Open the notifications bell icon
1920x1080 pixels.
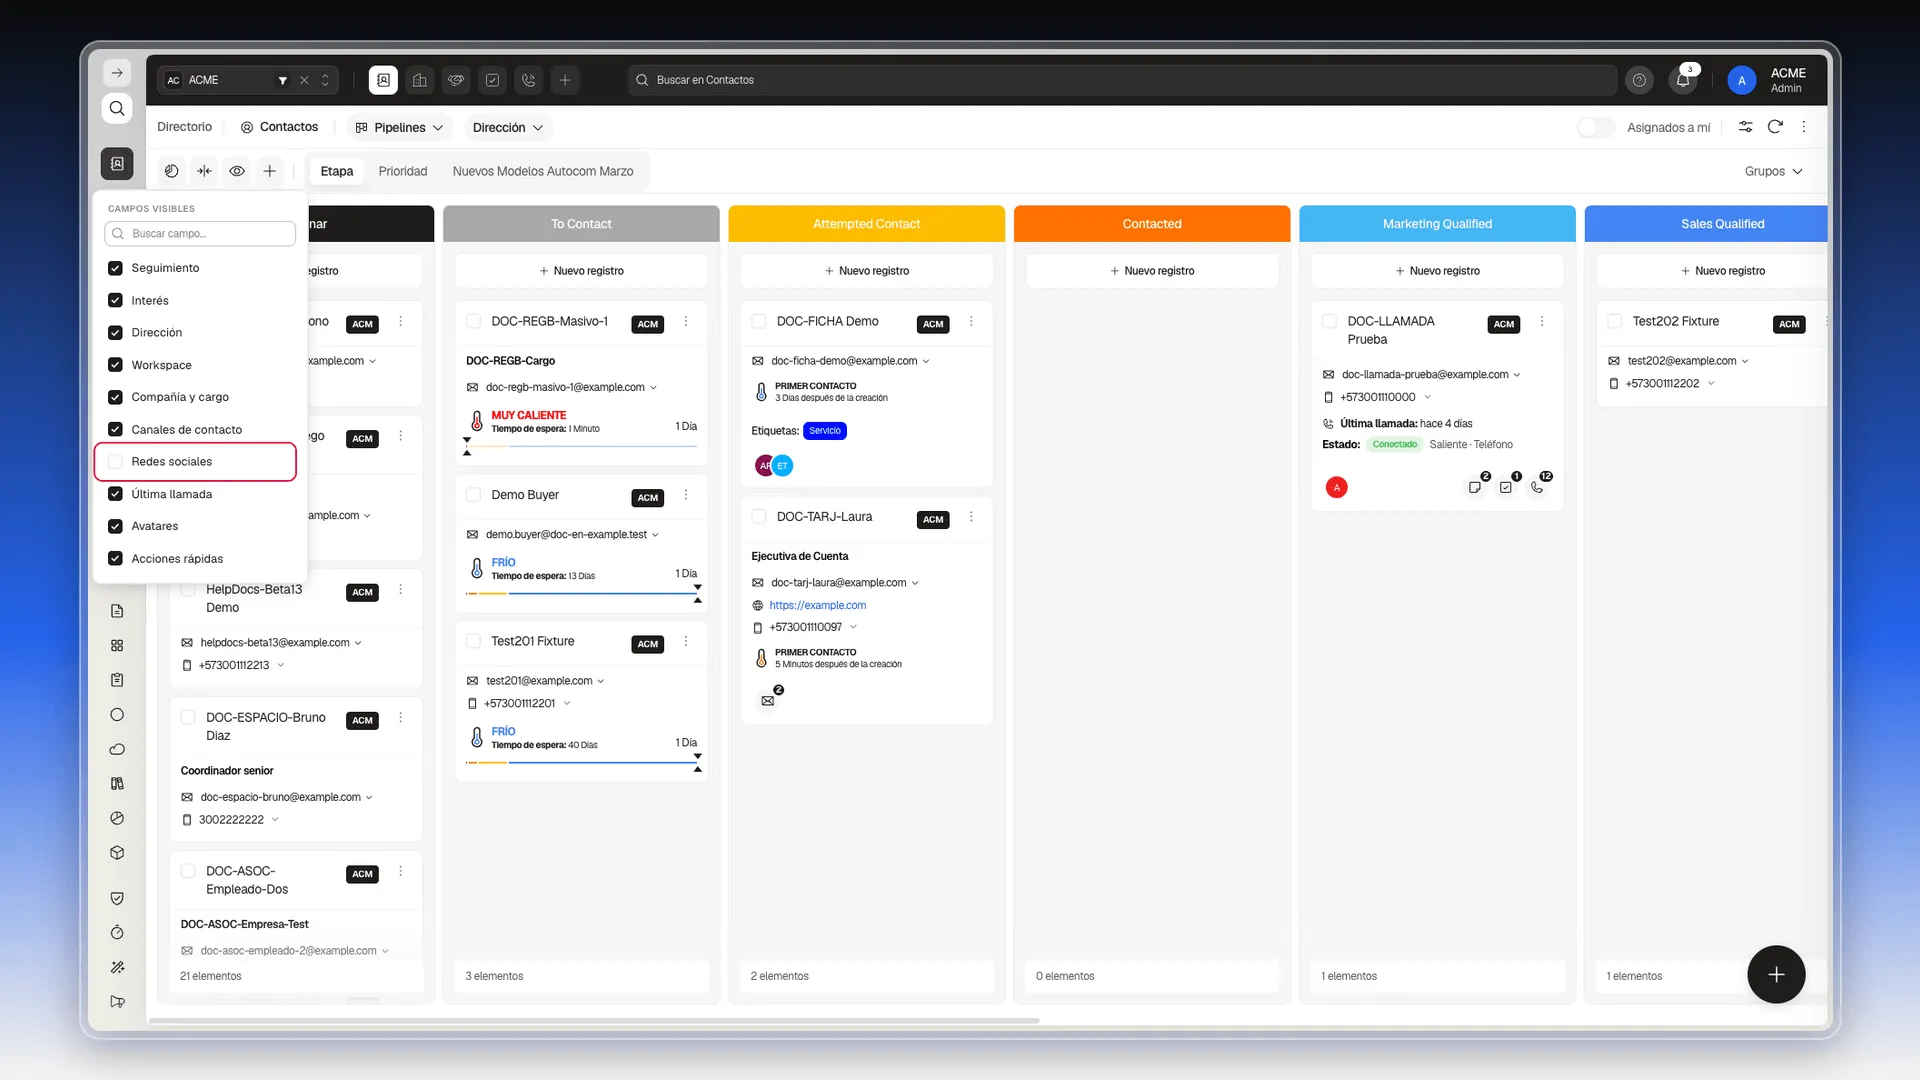point(1683,80)
